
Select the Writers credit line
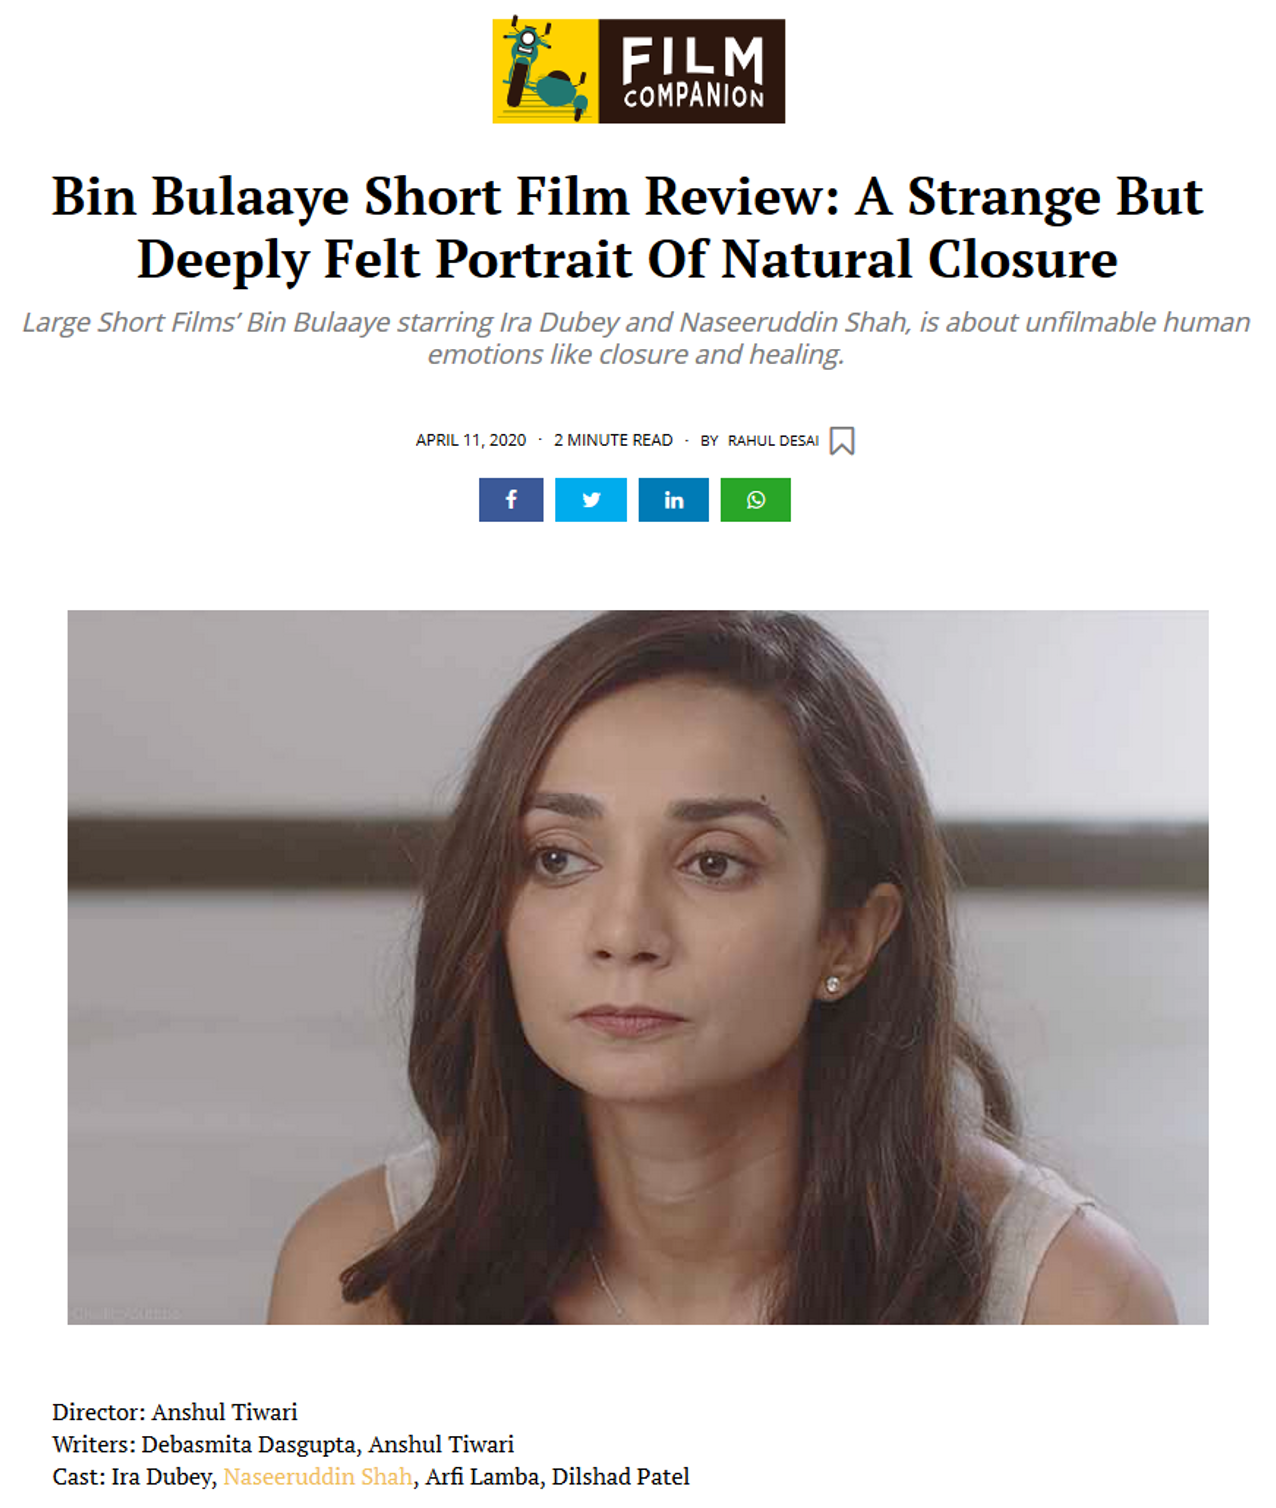coord(283,1444)
